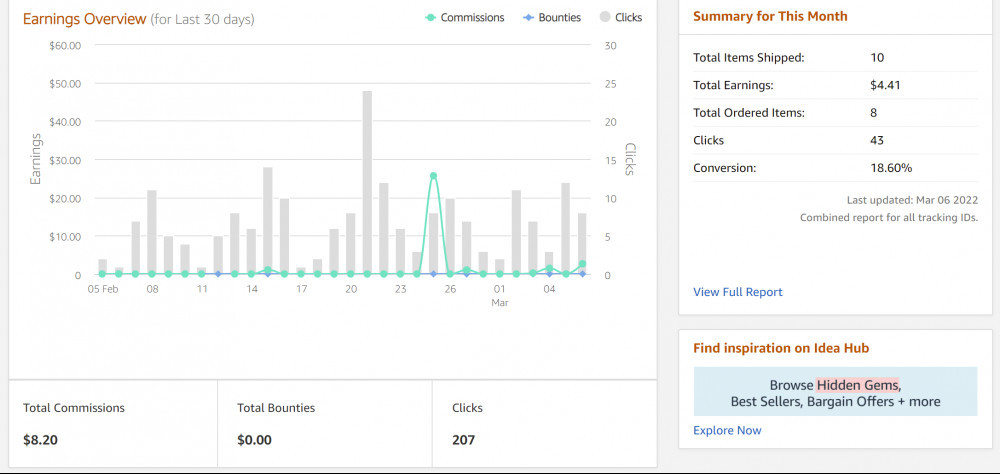Viewport: 1000px width, 474px height.
Task: Click the last commissions data point on the right
Action: tap(582, 264)
